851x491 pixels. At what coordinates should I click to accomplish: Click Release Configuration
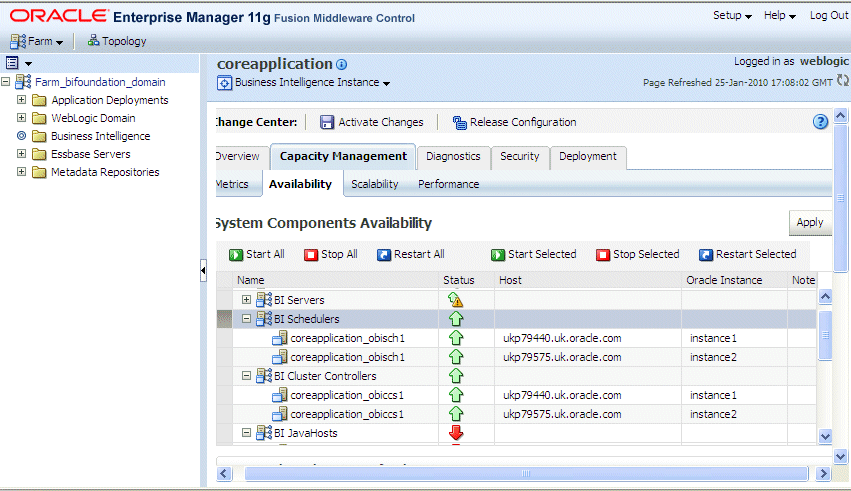tap(515, 122)
